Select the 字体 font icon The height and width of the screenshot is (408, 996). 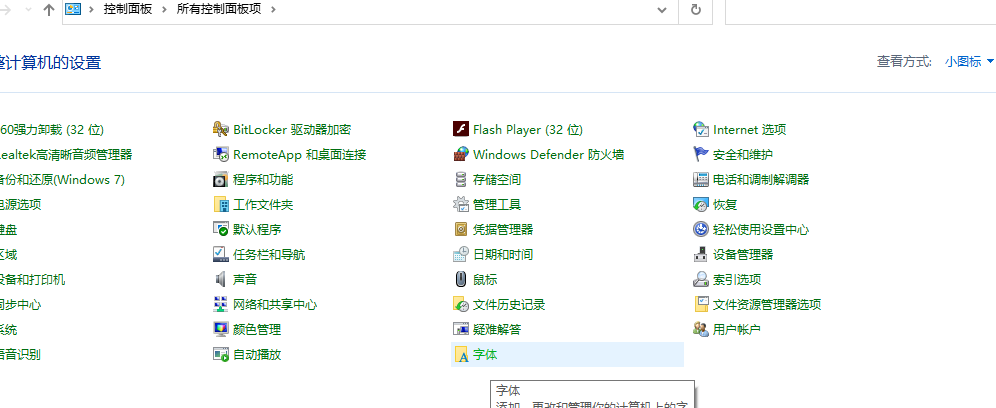point(461,355)
